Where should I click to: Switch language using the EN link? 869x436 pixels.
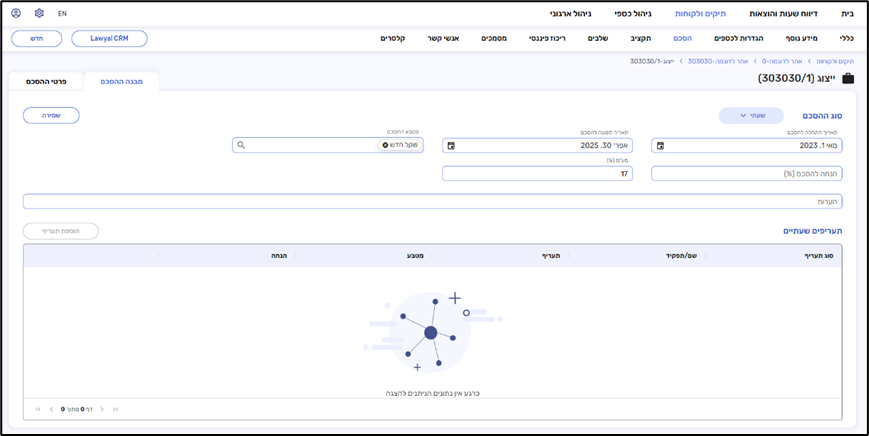(x=62, y=14)
